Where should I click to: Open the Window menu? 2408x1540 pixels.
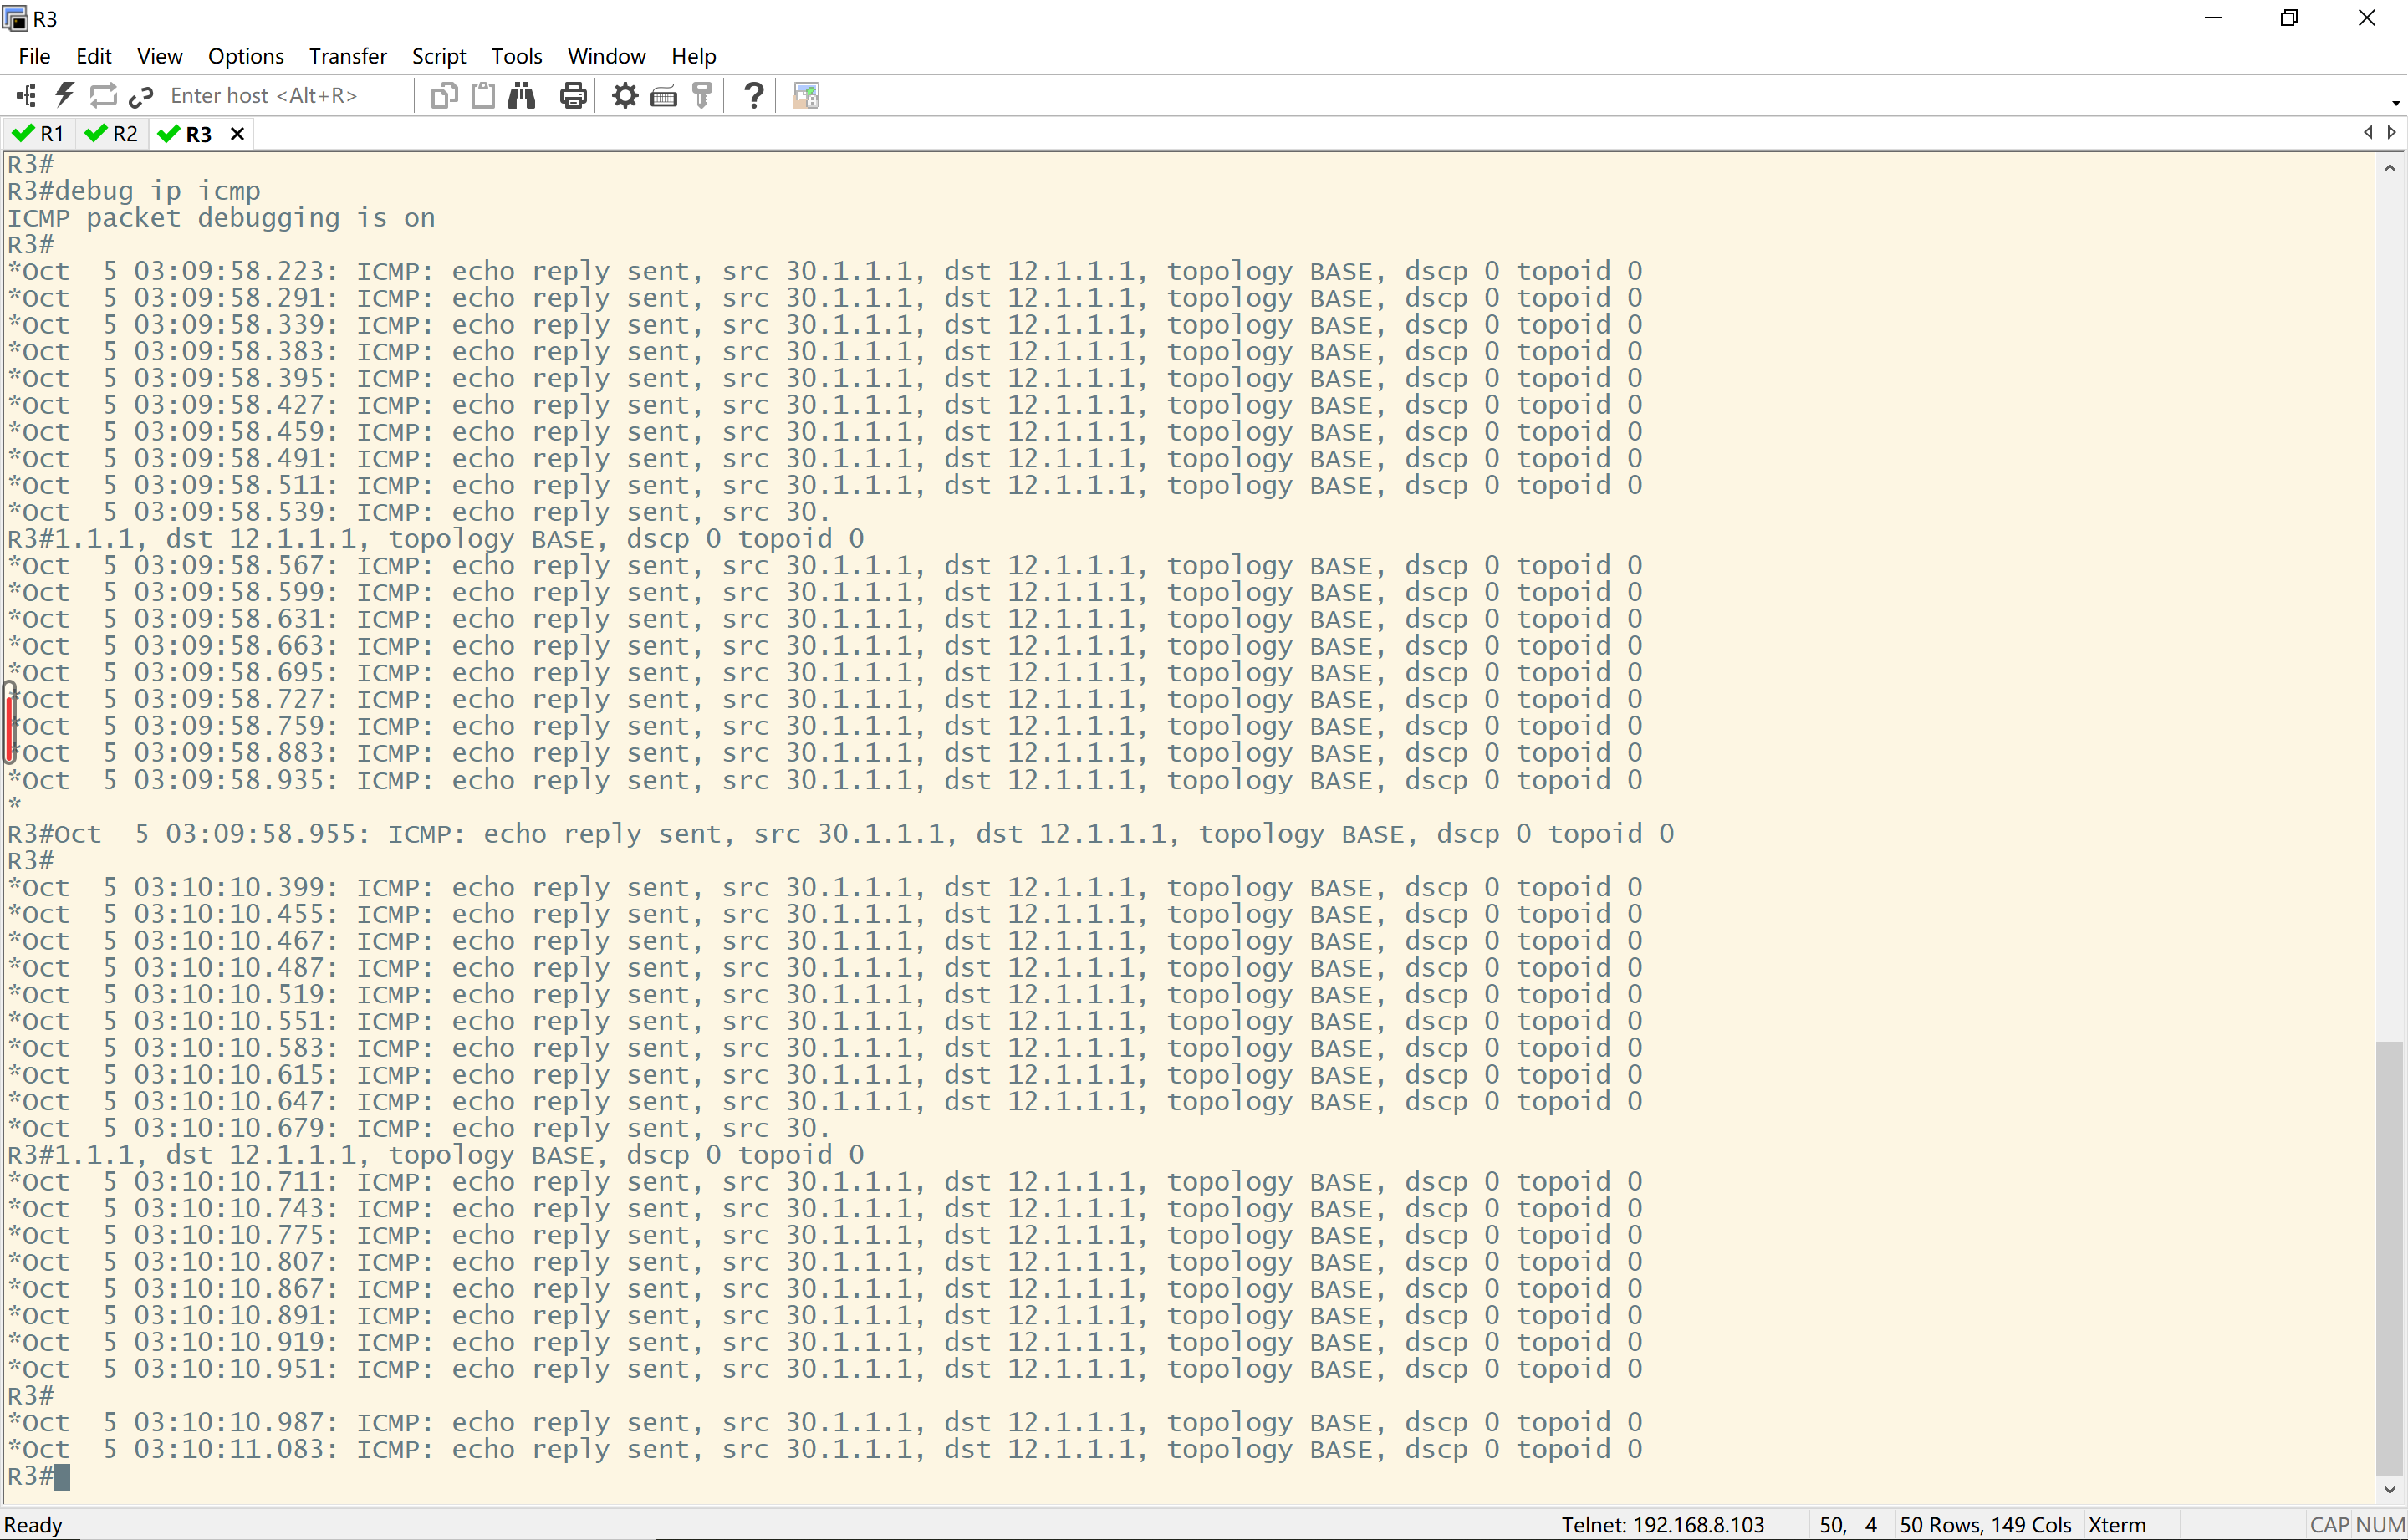[607, 56]
